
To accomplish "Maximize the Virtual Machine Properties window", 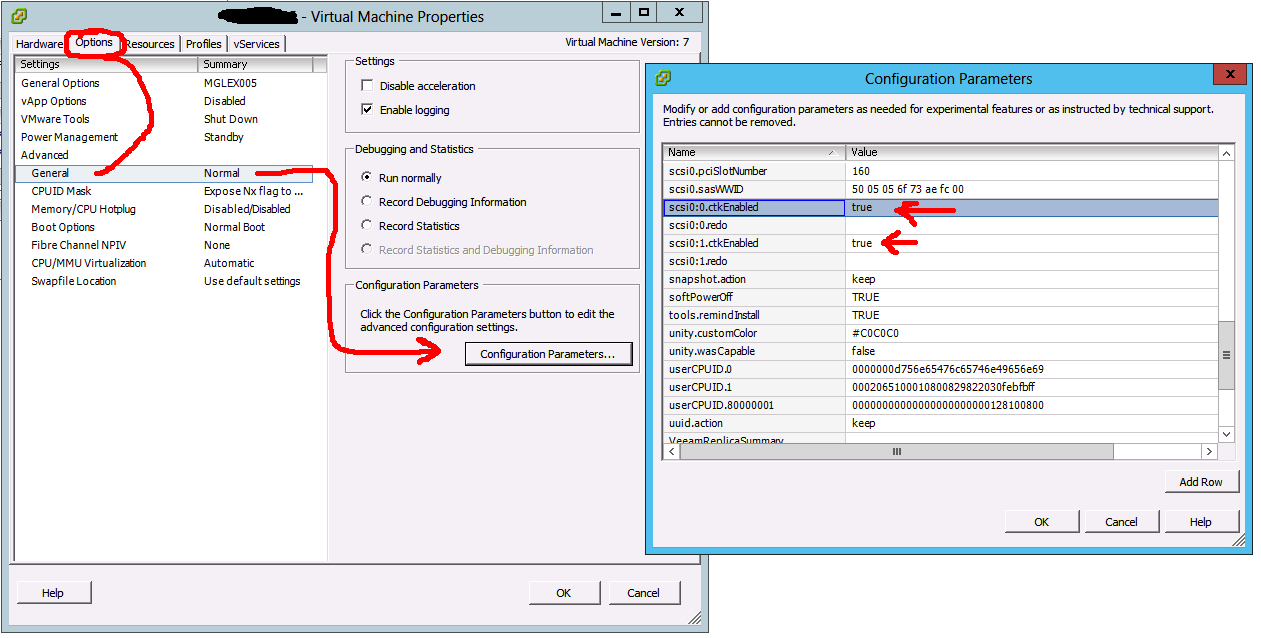I will (x=644, y=13).
